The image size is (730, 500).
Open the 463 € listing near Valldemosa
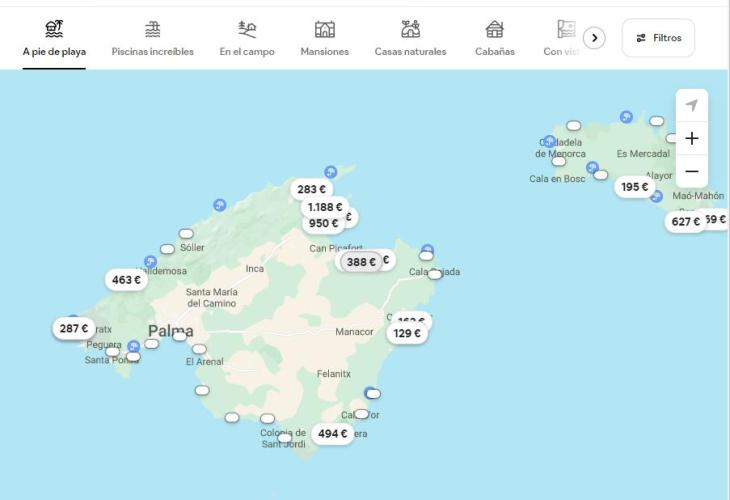click(x=126, y=280)
